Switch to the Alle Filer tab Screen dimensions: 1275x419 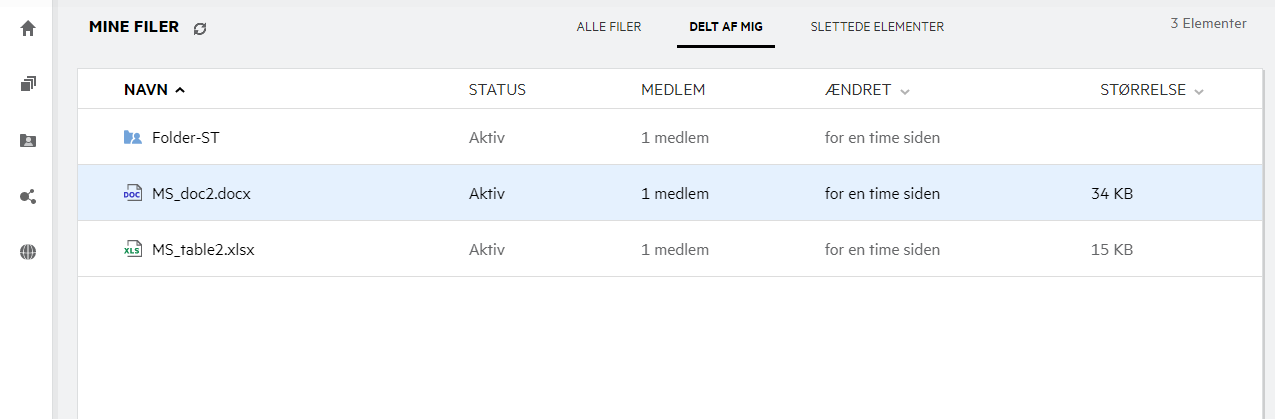click(609, 27)
